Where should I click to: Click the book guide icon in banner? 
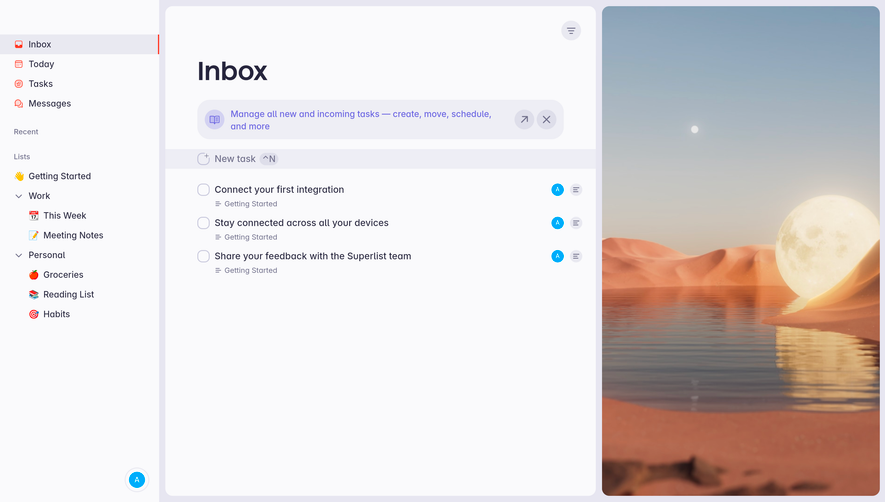pos(214,120)
